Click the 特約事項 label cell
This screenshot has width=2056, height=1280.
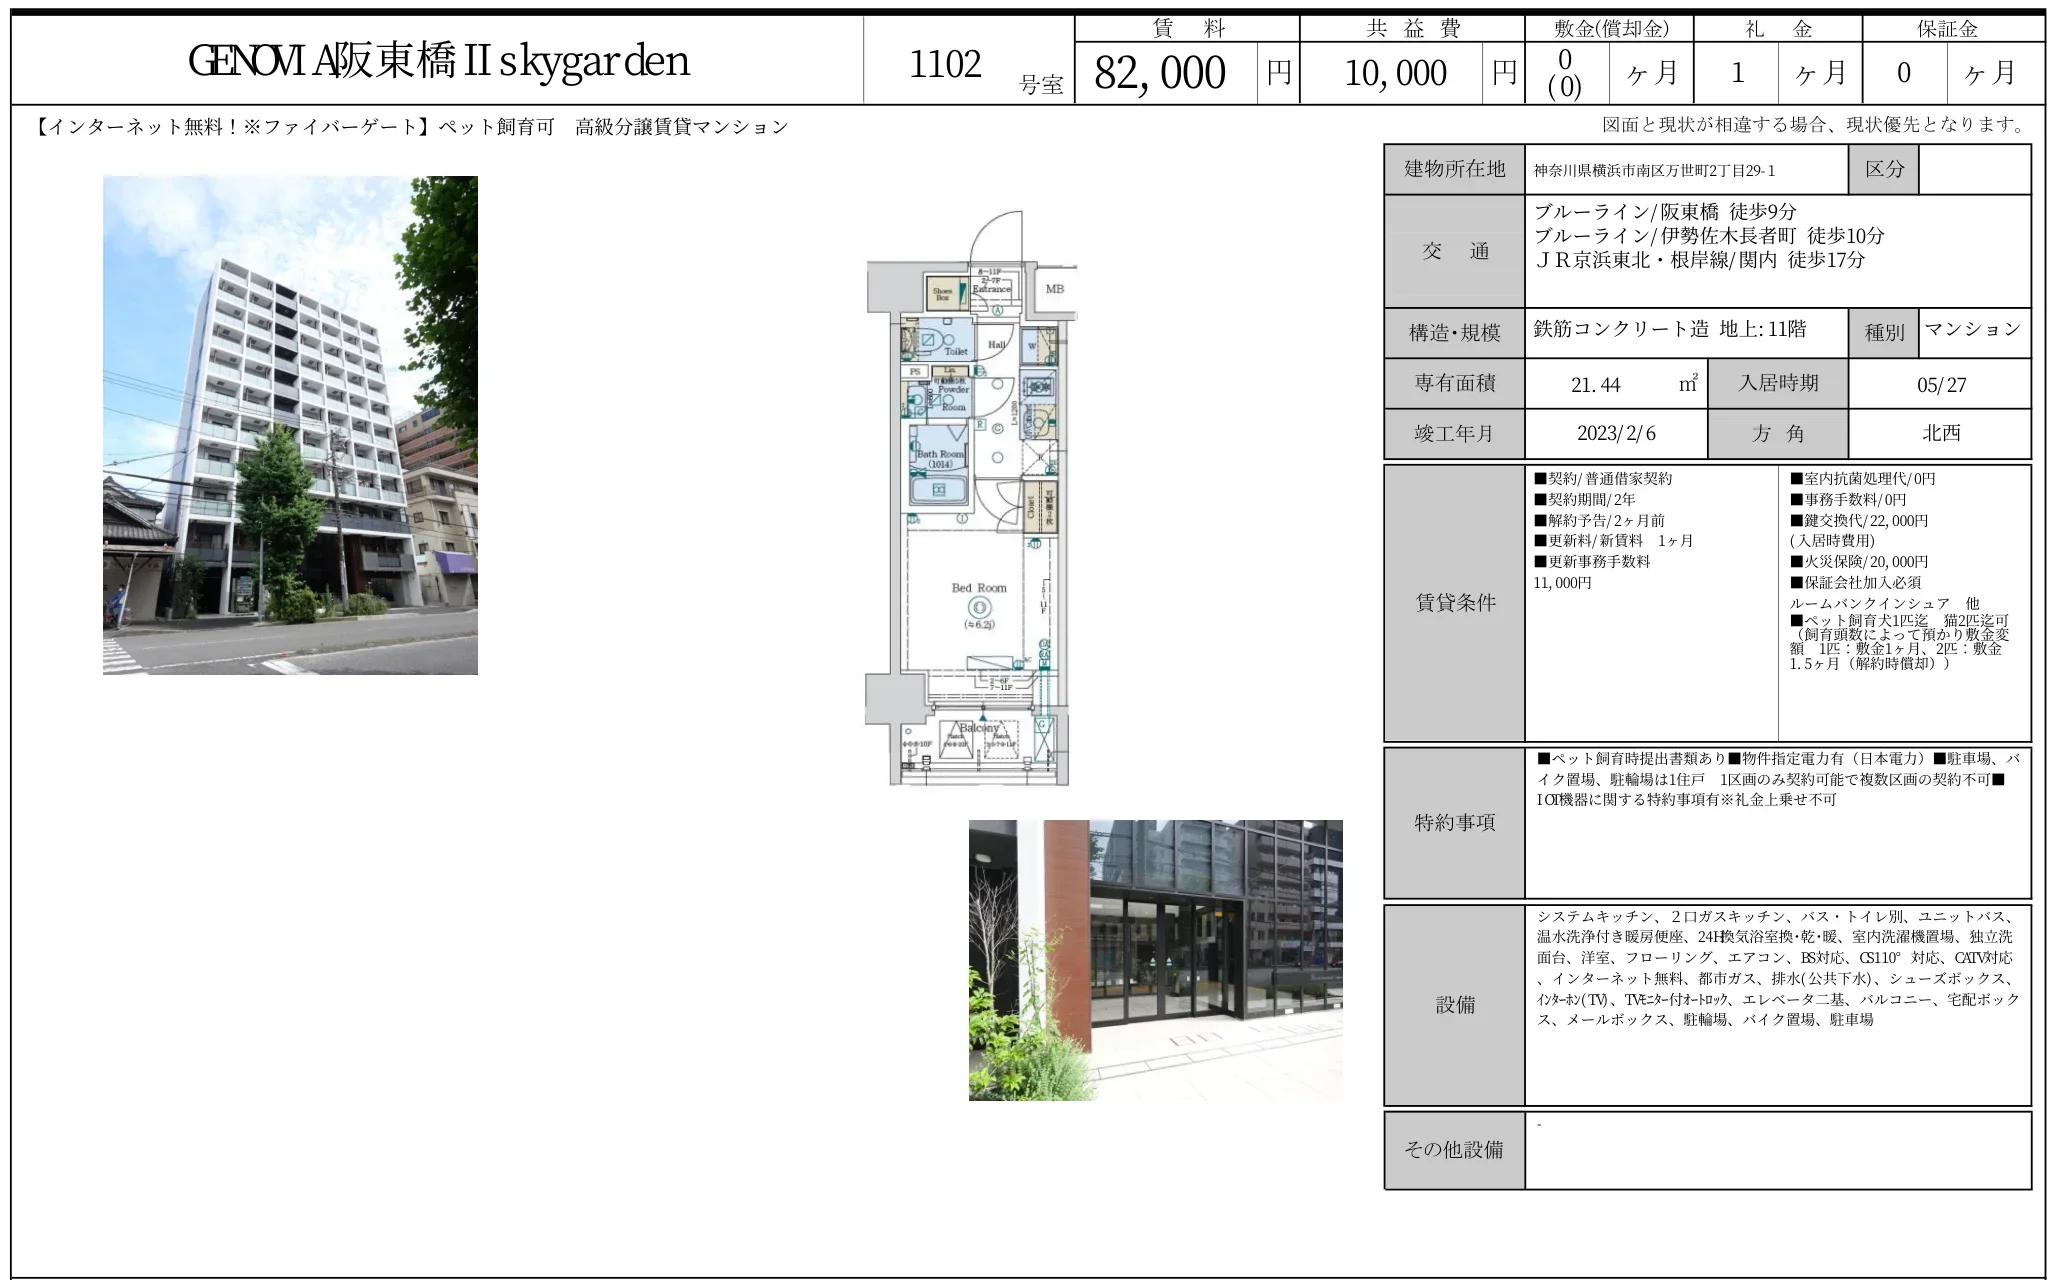1455,823
